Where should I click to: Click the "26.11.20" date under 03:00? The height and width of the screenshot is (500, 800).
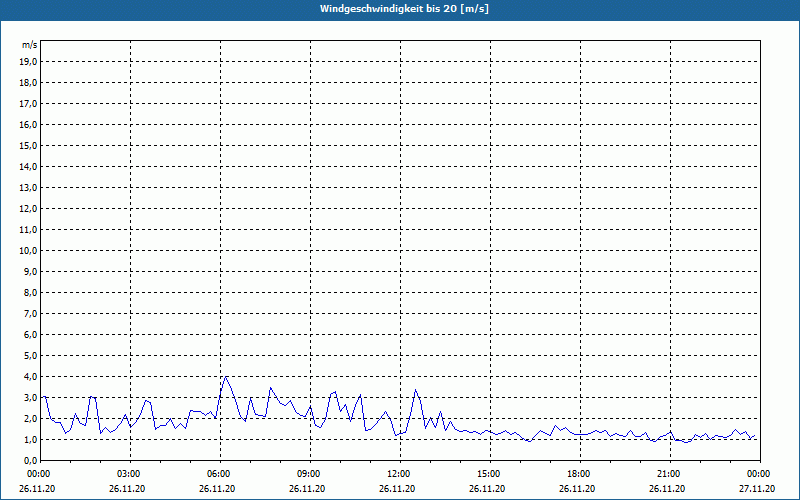pos(127,489)
